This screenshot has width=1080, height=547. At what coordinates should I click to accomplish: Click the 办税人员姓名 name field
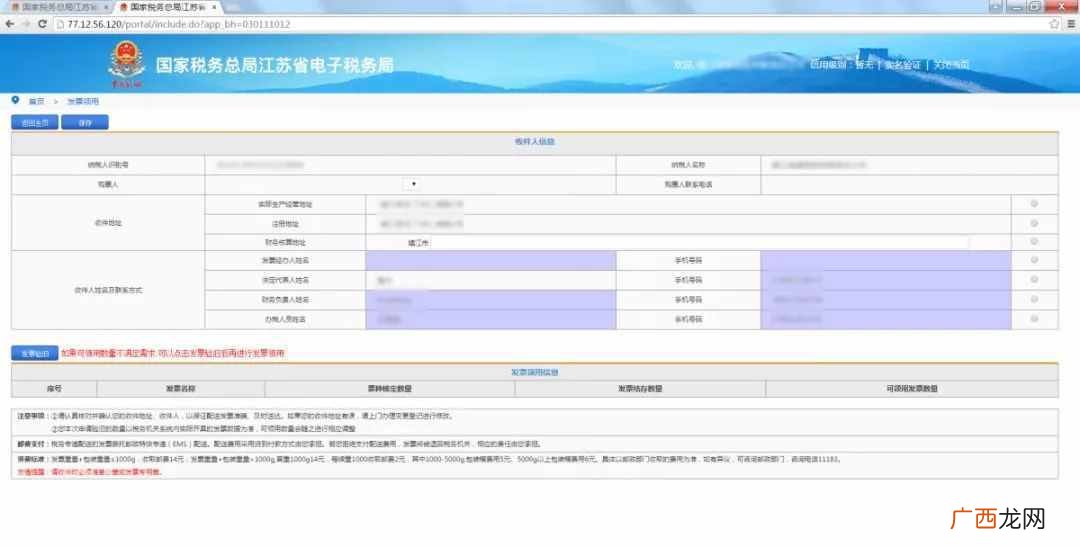490,319
